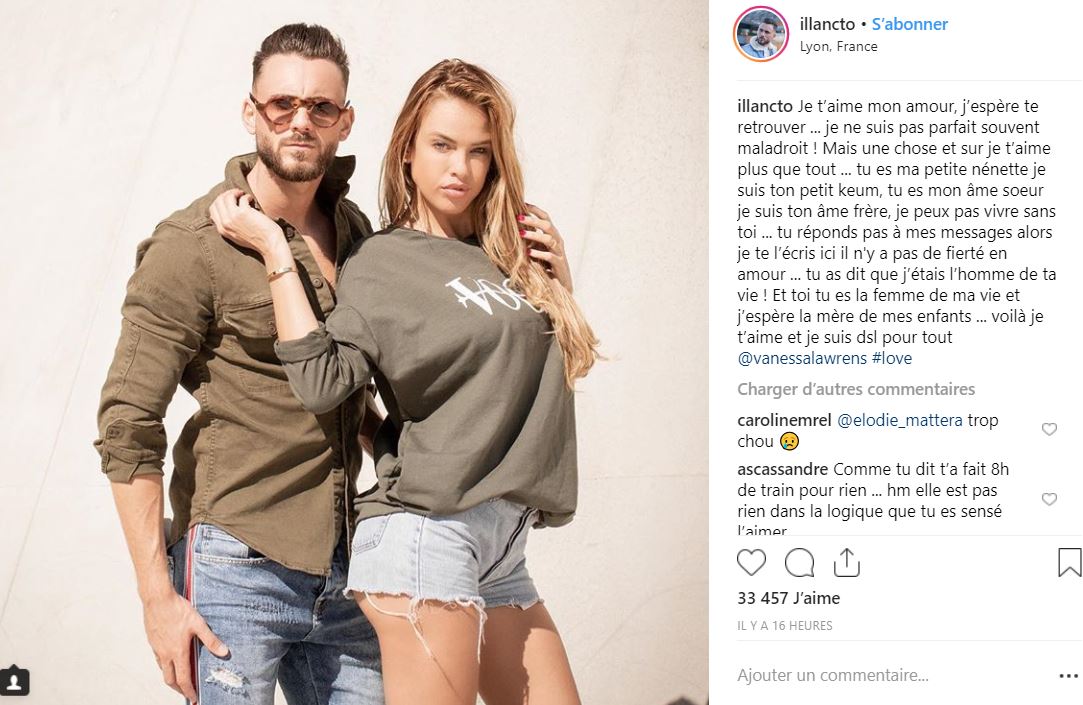Open illancto profile picture avatar
Viewport: 1083px width, 705px height.
760,35
